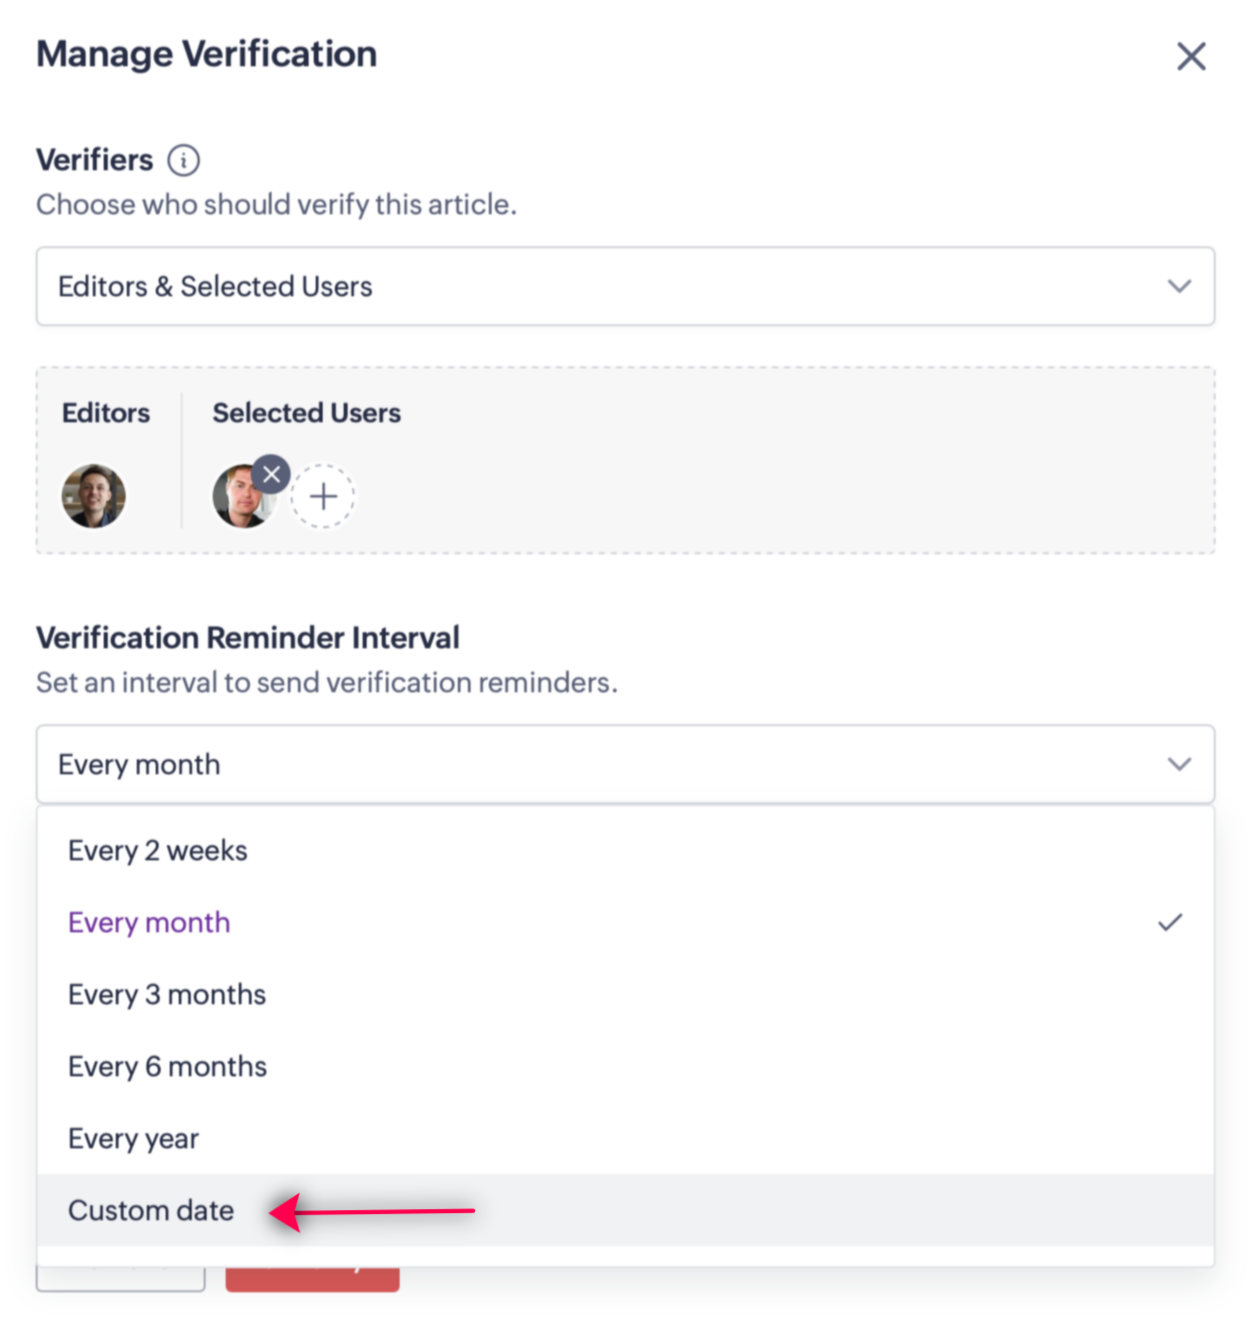Select Every 3 months interval
The height and width of the screenshot is (1335, 1250).
[x=625, y=994]
